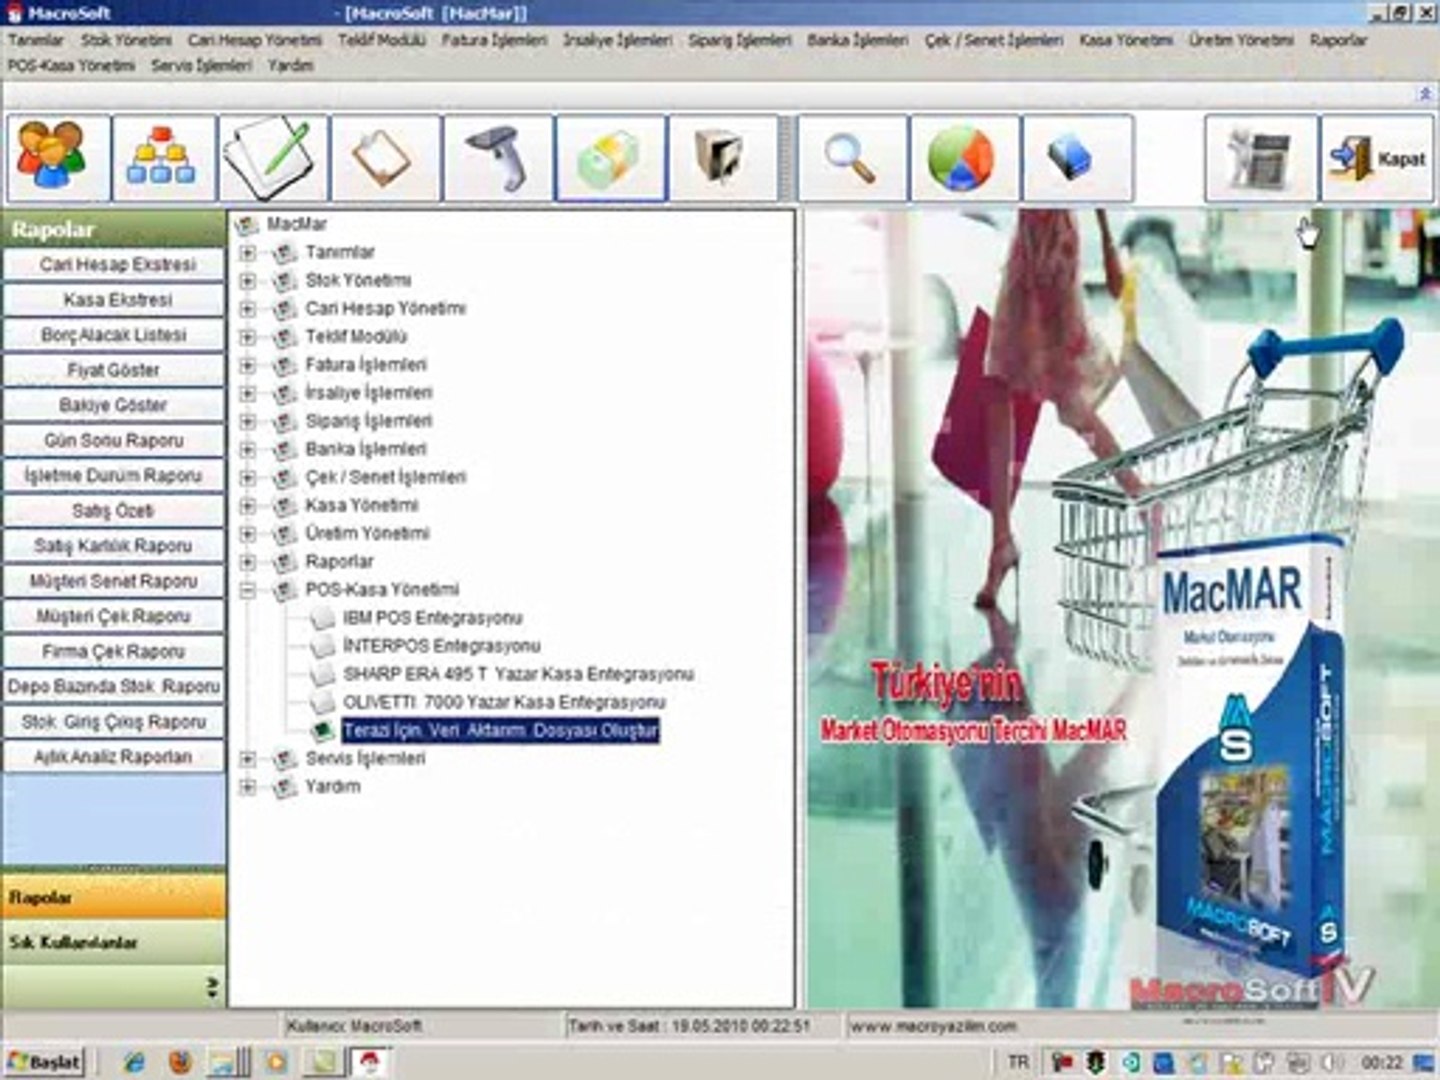Click the Bakiye Göster button
The width and height of the screenshot is (1440, 1080).
[x=114, y=405]
